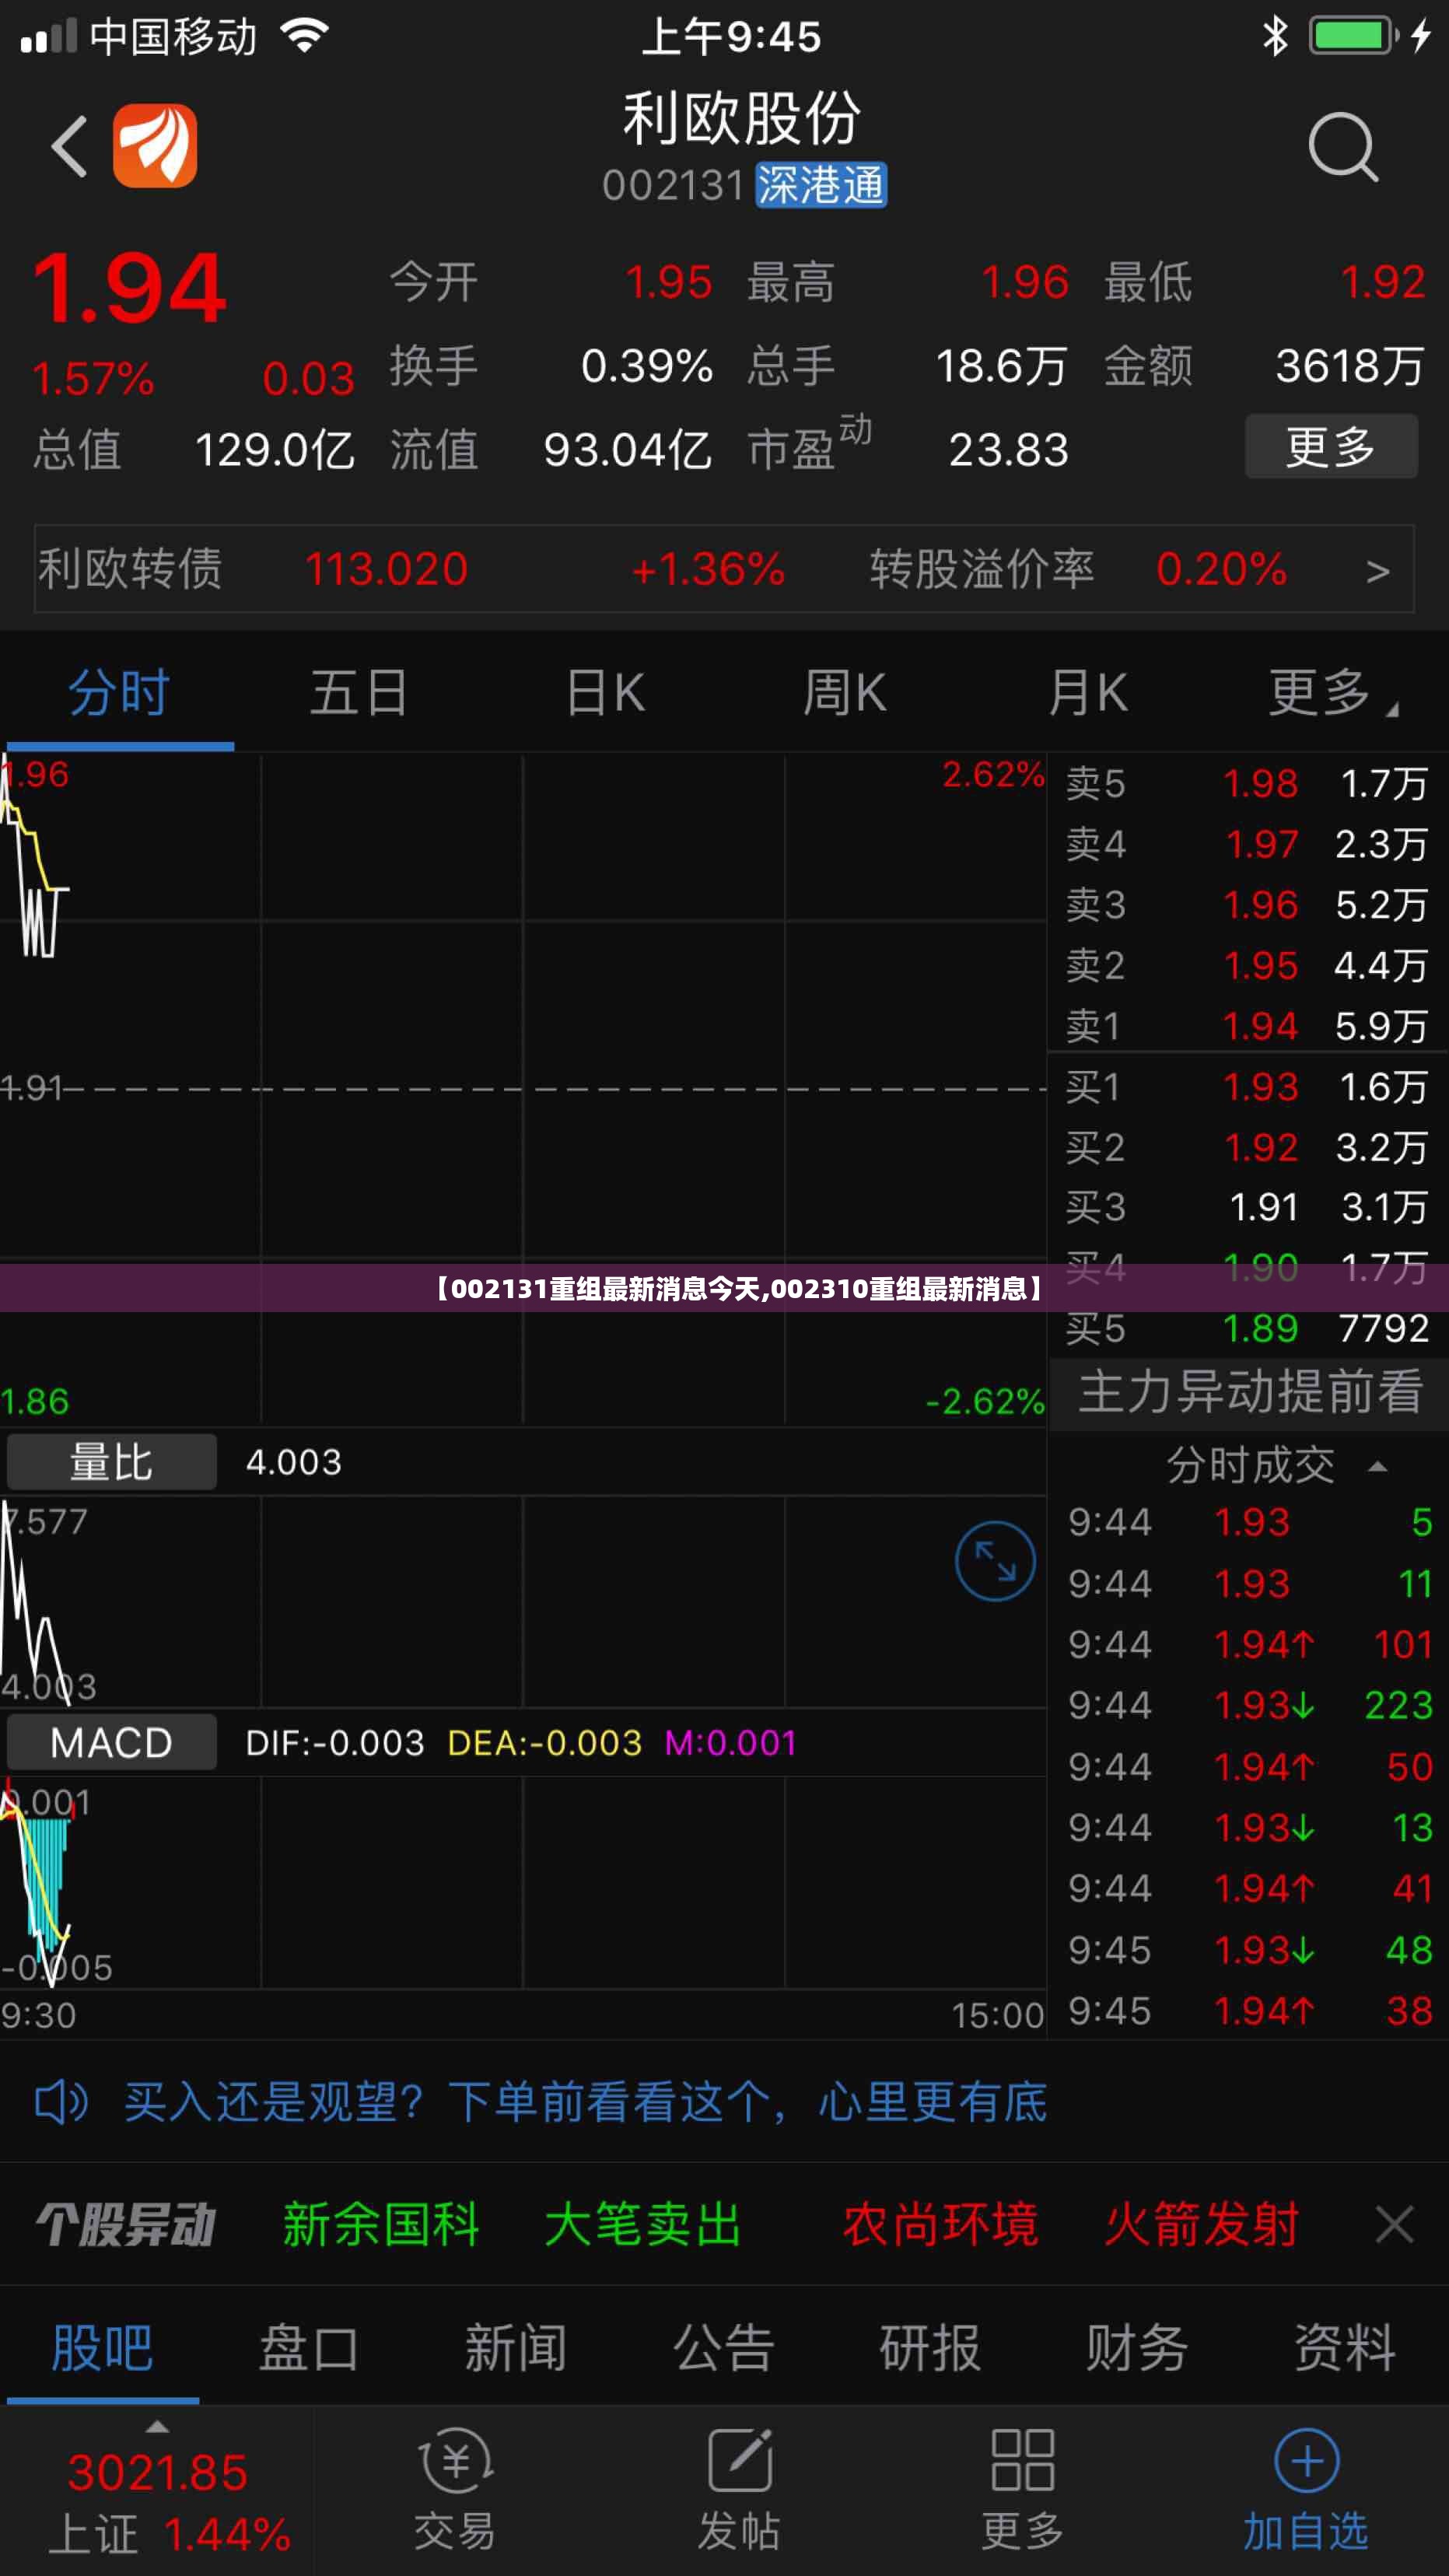This screenshot has height=2576, width=1449.
Task: Tap the large 1.94 current price
Action: pos(130,289)
